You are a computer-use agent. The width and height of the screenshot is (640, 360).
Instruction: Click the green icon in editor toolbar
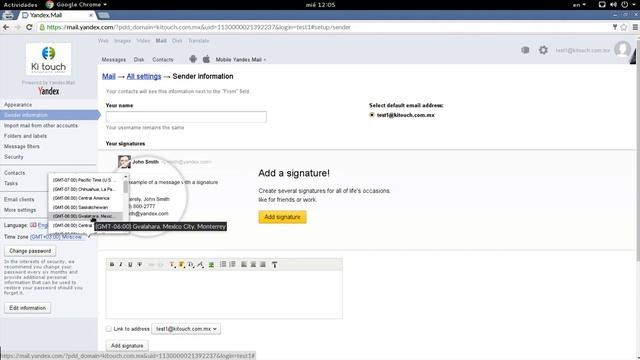point(211,264)
